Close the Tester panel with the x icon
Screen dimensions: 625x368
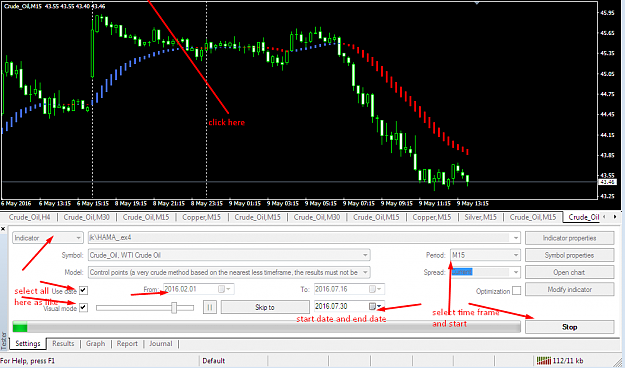coord(3,229)
